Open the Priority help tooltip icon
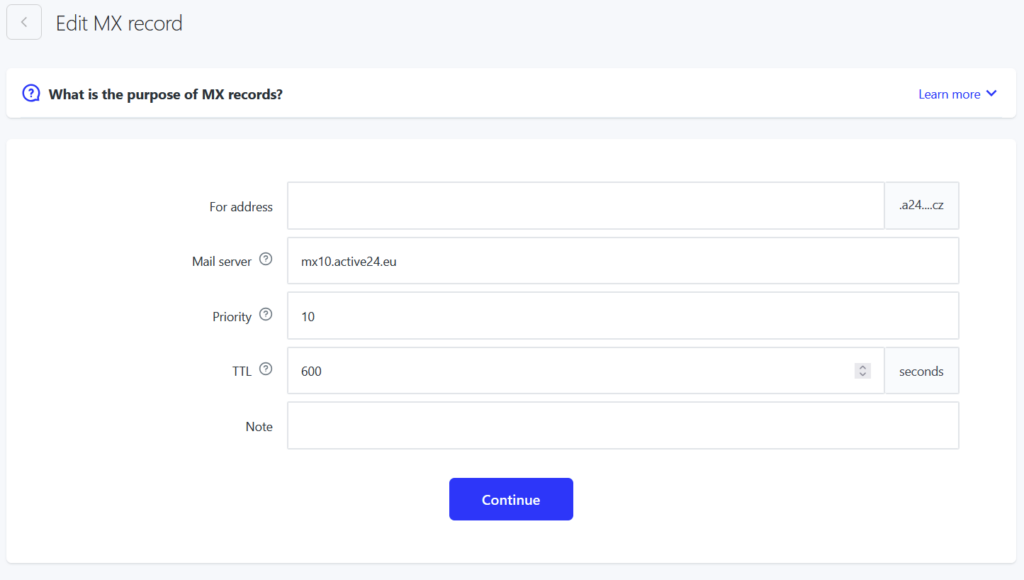 265,315
